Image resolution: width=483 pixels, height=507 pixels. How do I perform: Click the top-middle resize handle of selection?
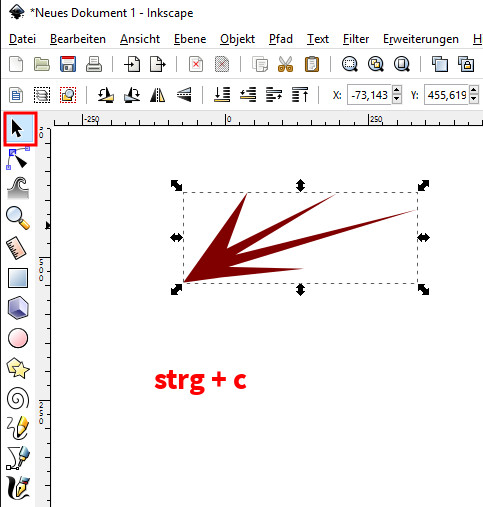point(300,185)
